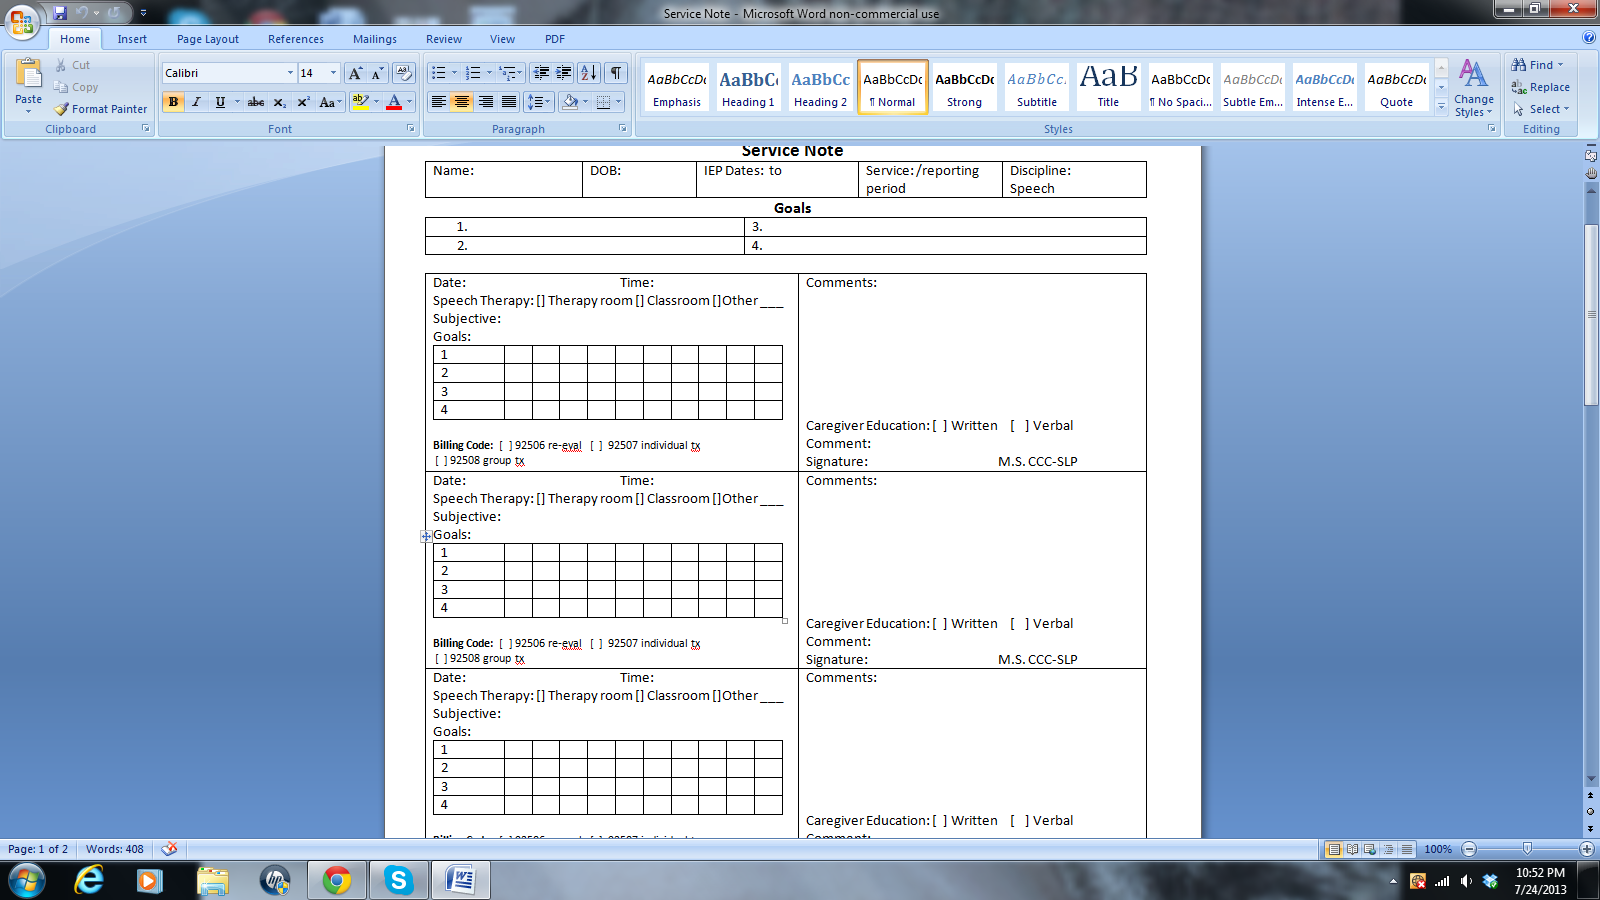This screenshot has height=900, width=1600.
Task: Justify the paragraph text
Action: (x=509, y=102)
